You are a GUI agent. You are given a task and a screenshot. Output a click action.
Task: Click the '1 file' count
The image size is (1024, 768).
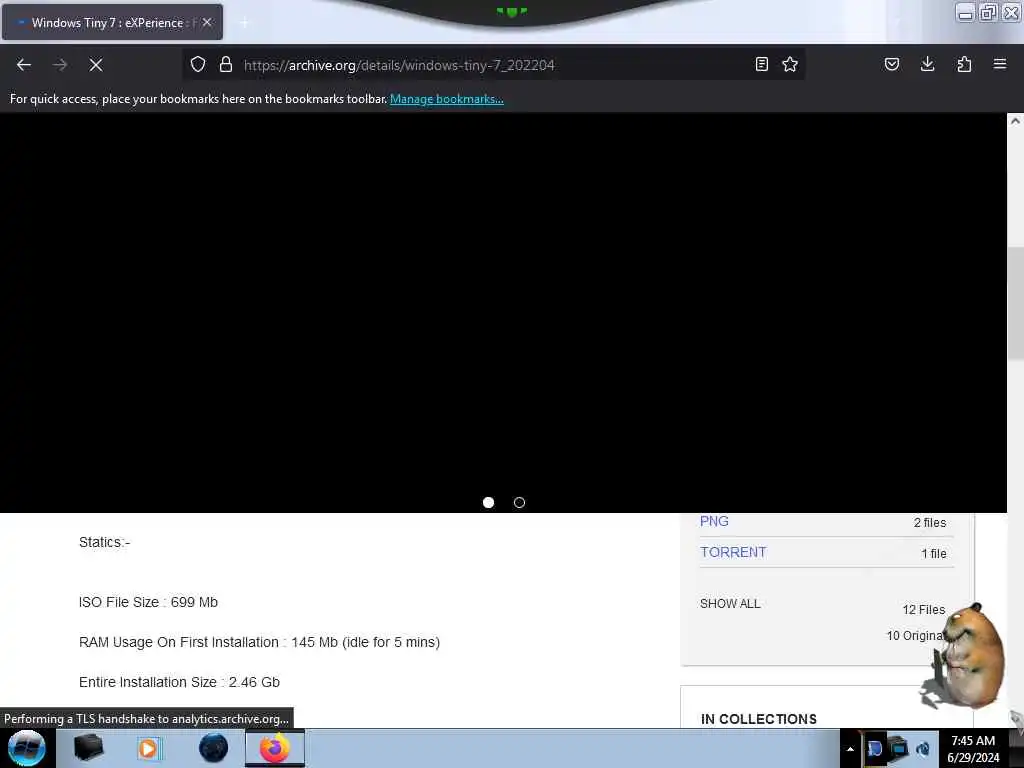point(934,553)
